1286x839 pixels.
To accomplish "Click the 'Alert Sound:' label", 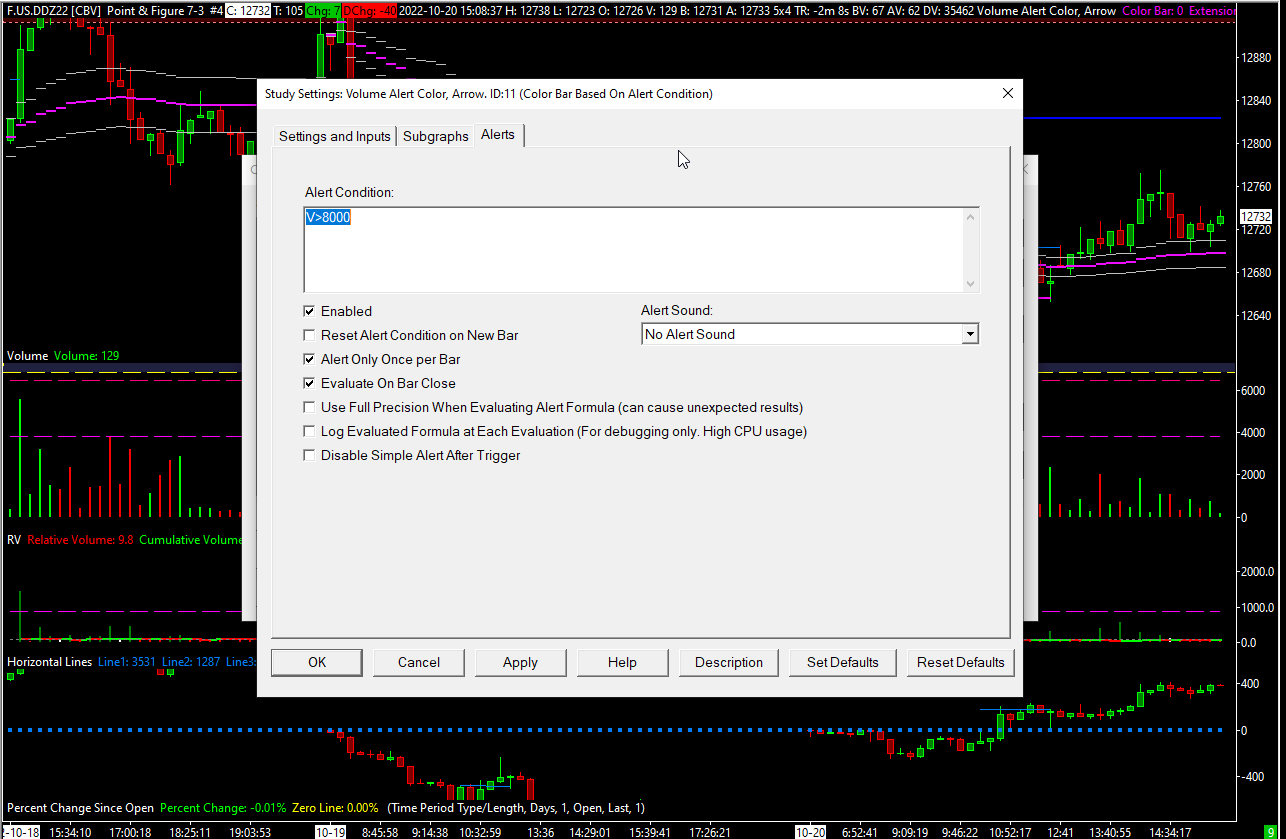I will (x=677, y=311).
